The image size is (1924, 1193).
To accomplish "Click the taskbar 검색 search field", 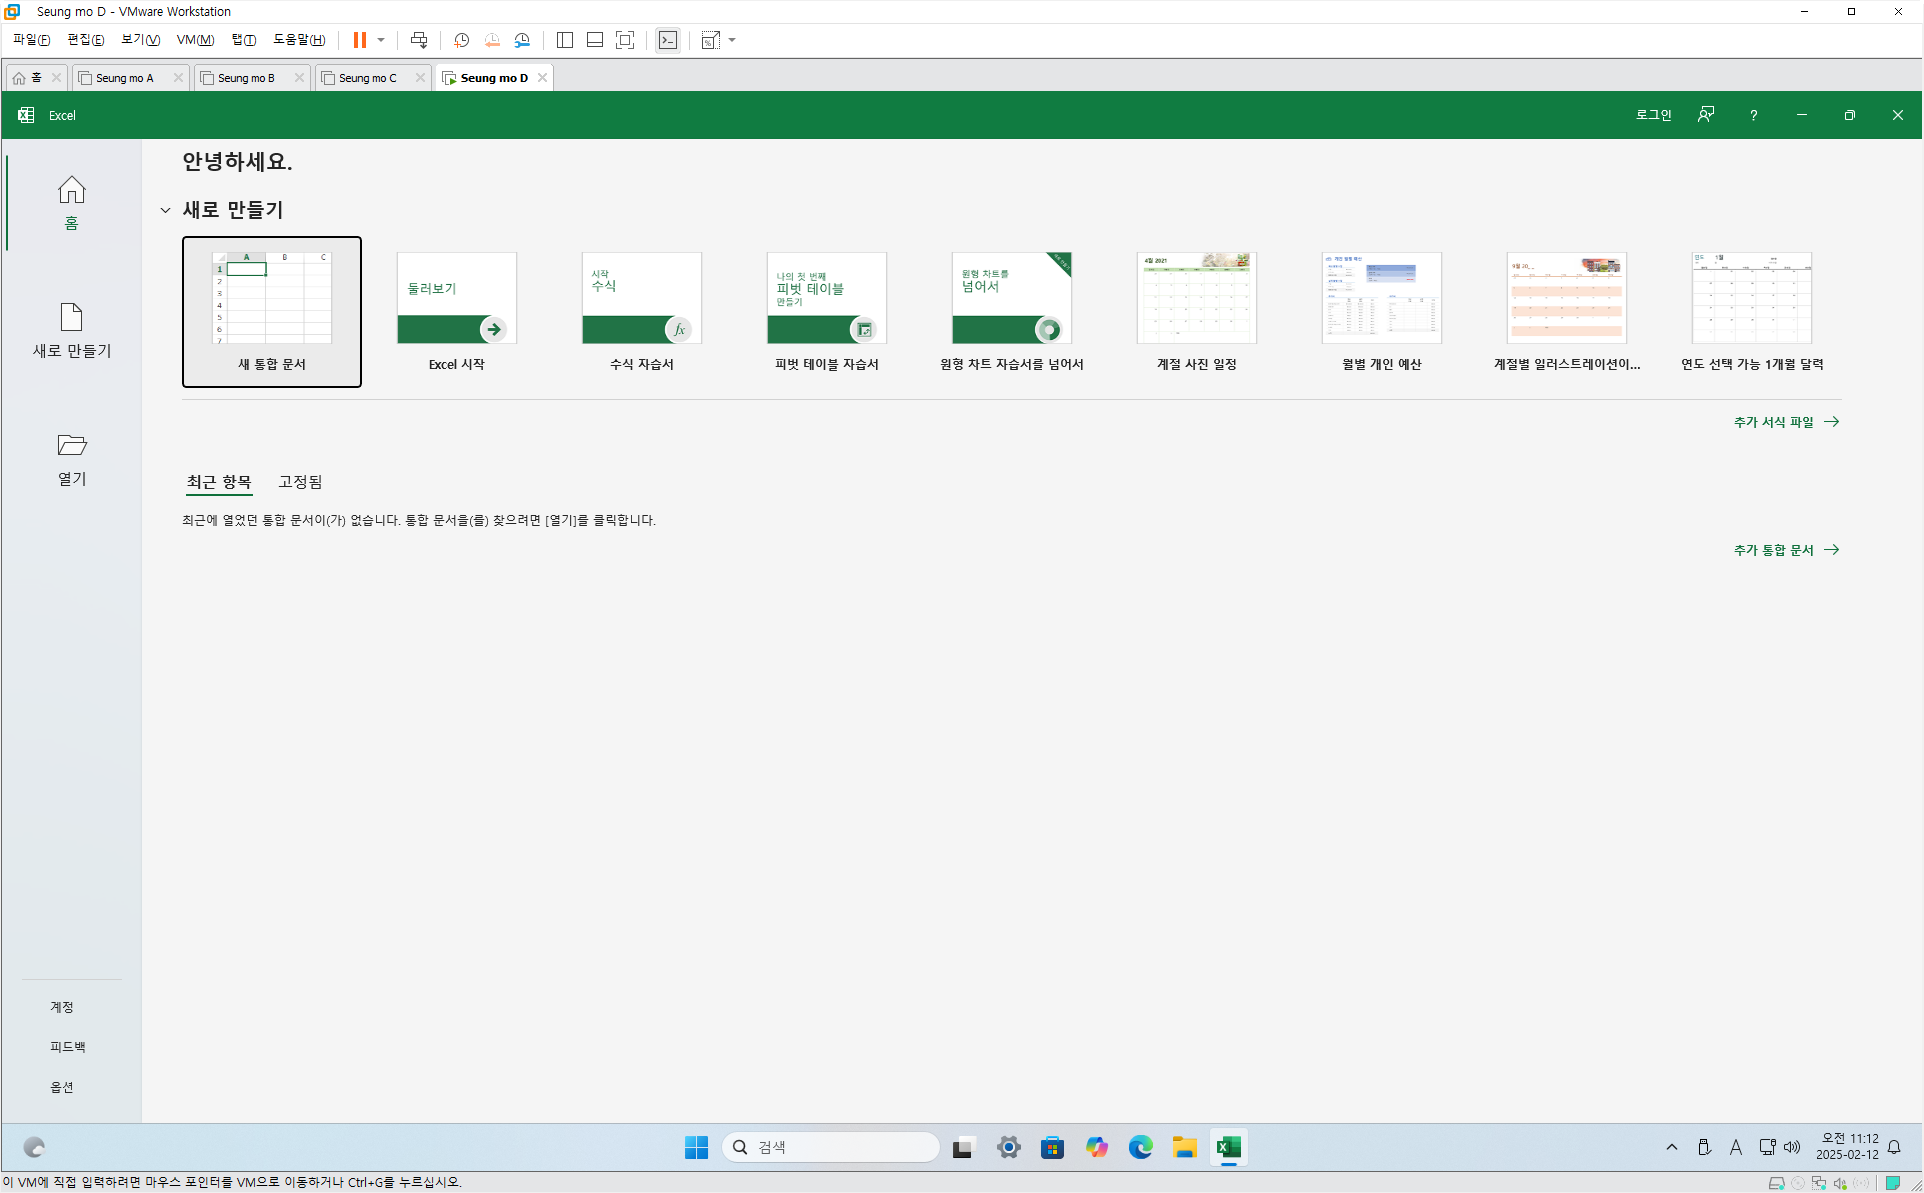I will coord(830,1147).
